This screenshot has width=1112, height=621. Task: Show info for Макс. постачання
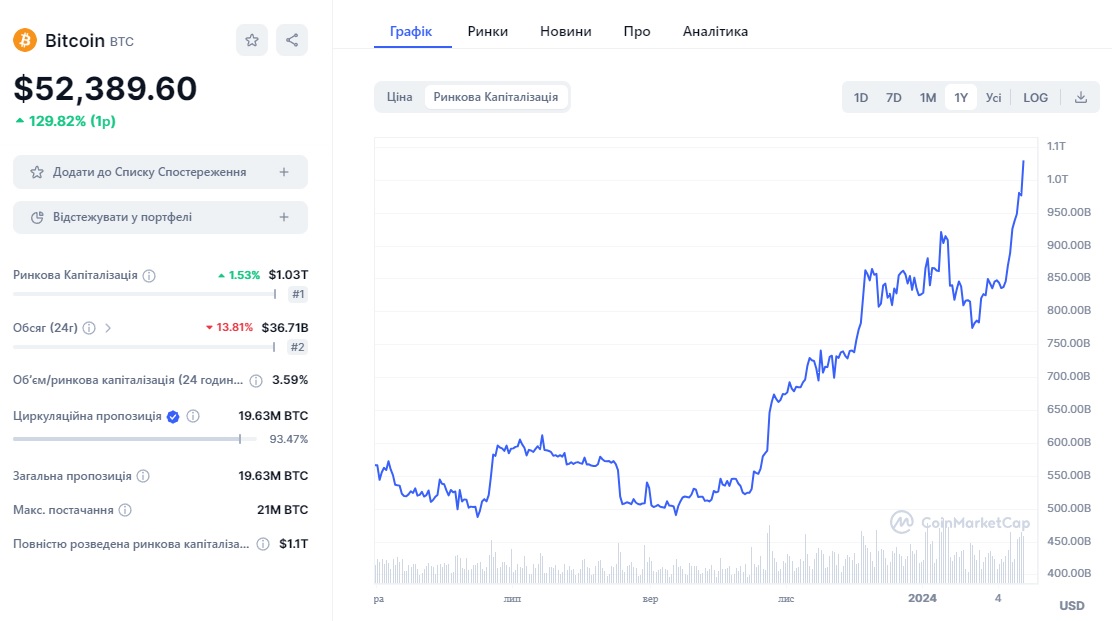coord(125,510)
